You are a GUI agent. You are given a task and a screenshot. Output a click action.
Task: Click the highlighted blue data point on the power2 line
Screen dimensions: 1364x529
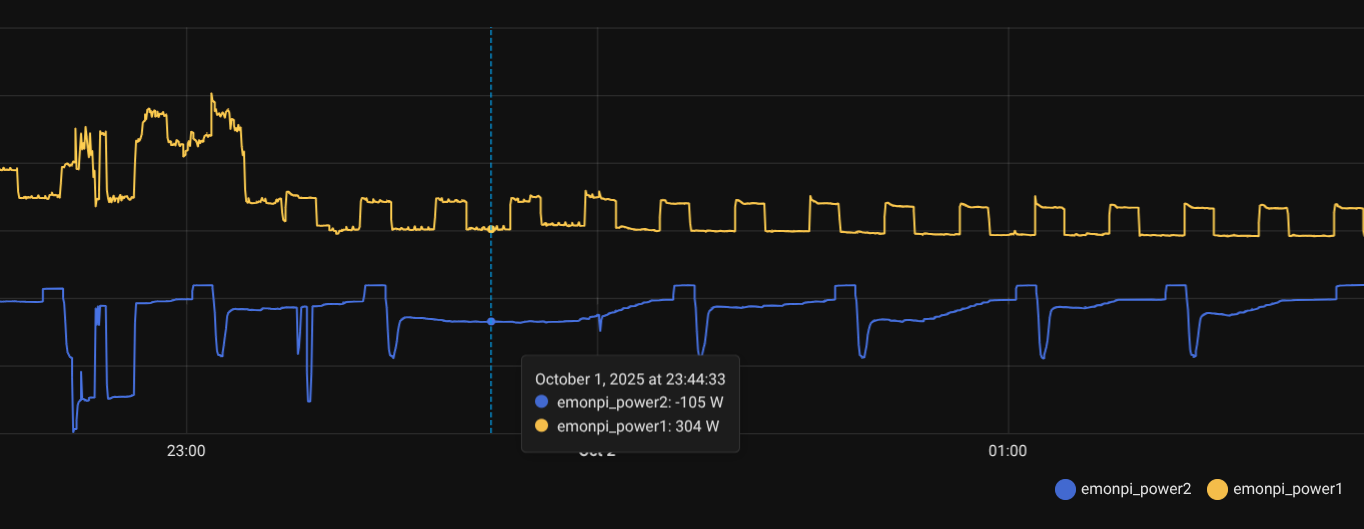click(x=491, y=321)
